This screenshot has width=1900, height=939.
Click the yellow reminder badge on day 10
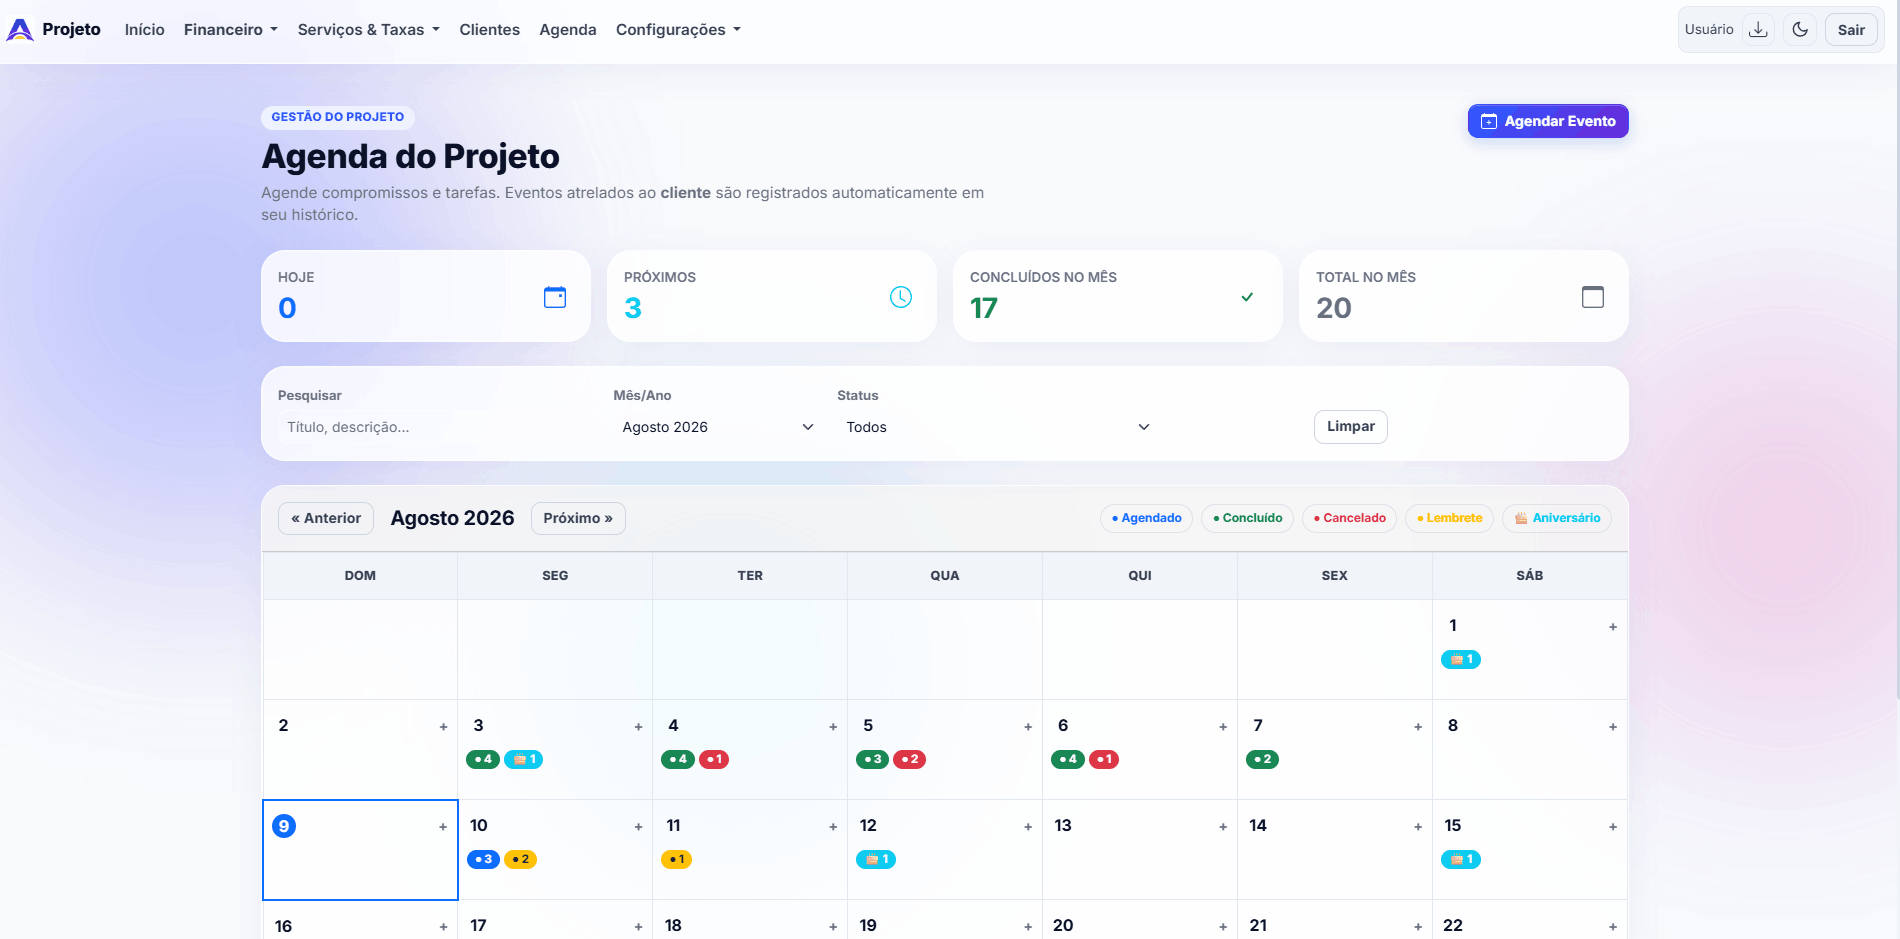pos(520,859)
